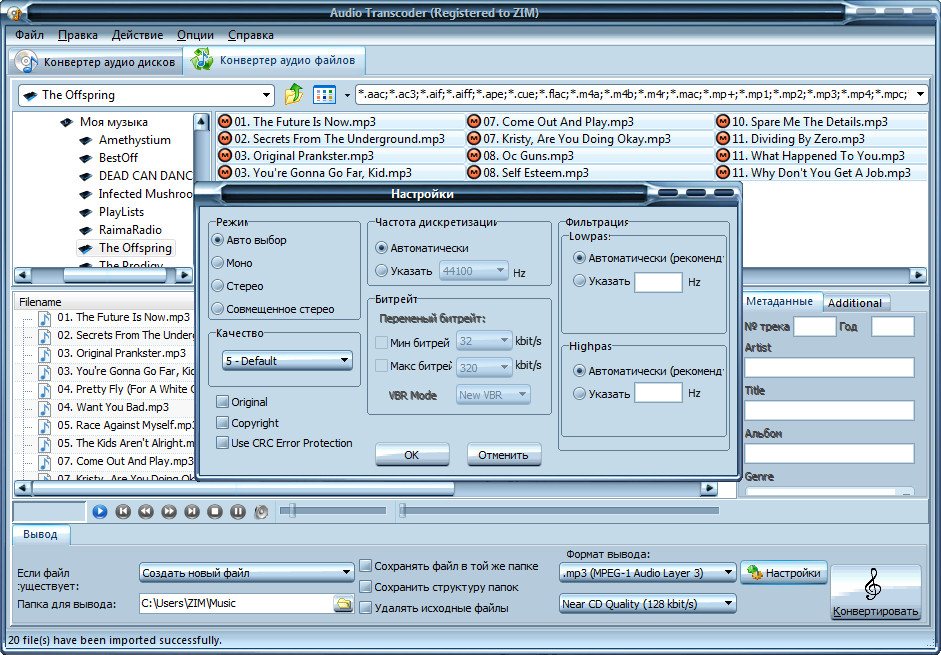This screenshot has height=655, width=941.
Task: Open the Near CD Quality dropdown
Action: [x=647, y=603]
